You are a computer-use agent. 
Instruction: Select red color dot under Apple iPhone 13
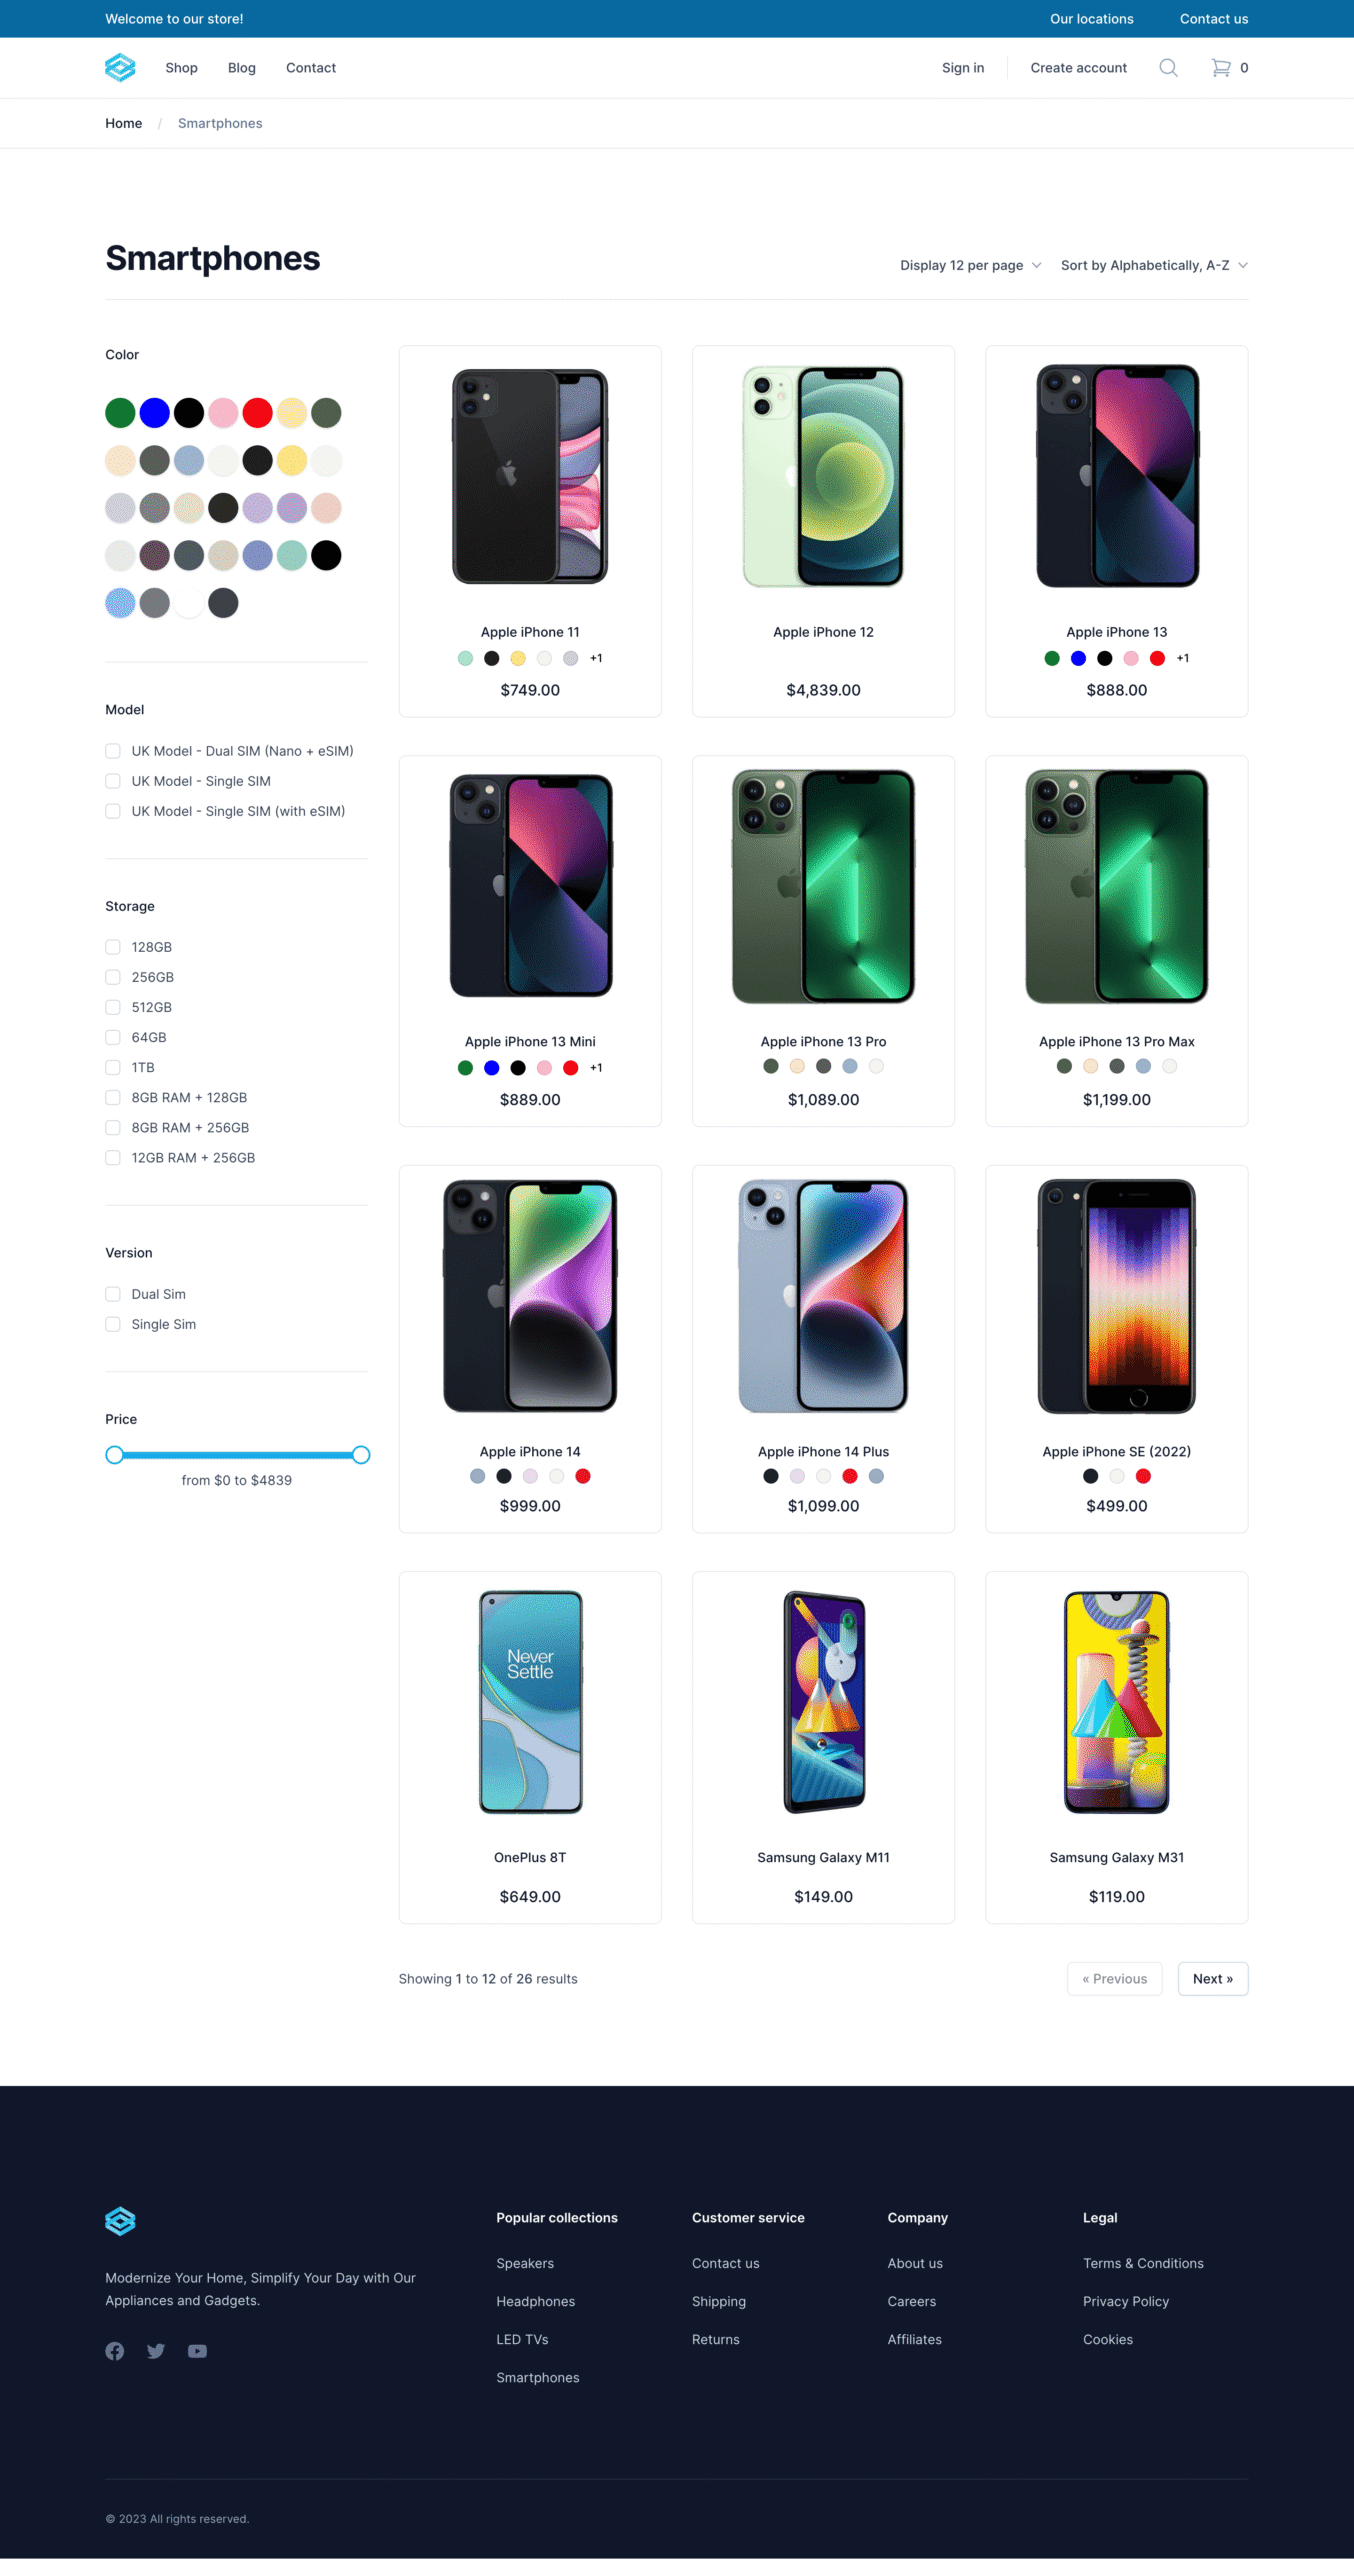click(x=1157, y=658)
